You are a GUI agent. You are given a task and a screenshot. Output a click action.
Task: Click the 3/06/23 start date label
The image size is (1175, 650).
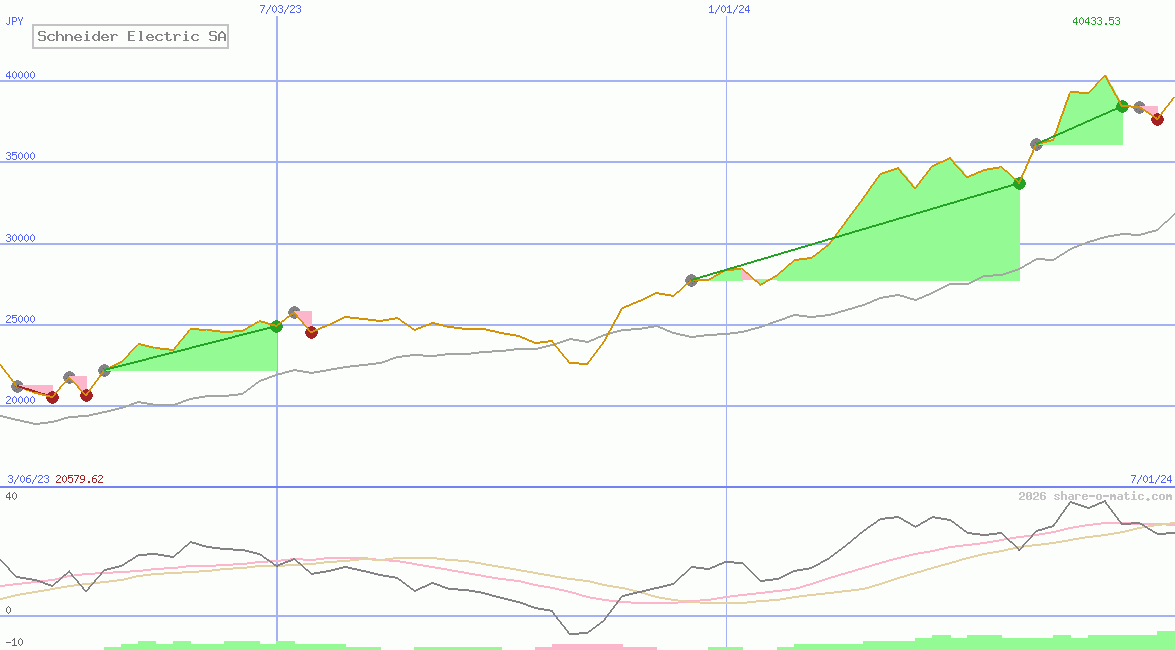click(x=28, y=479)
